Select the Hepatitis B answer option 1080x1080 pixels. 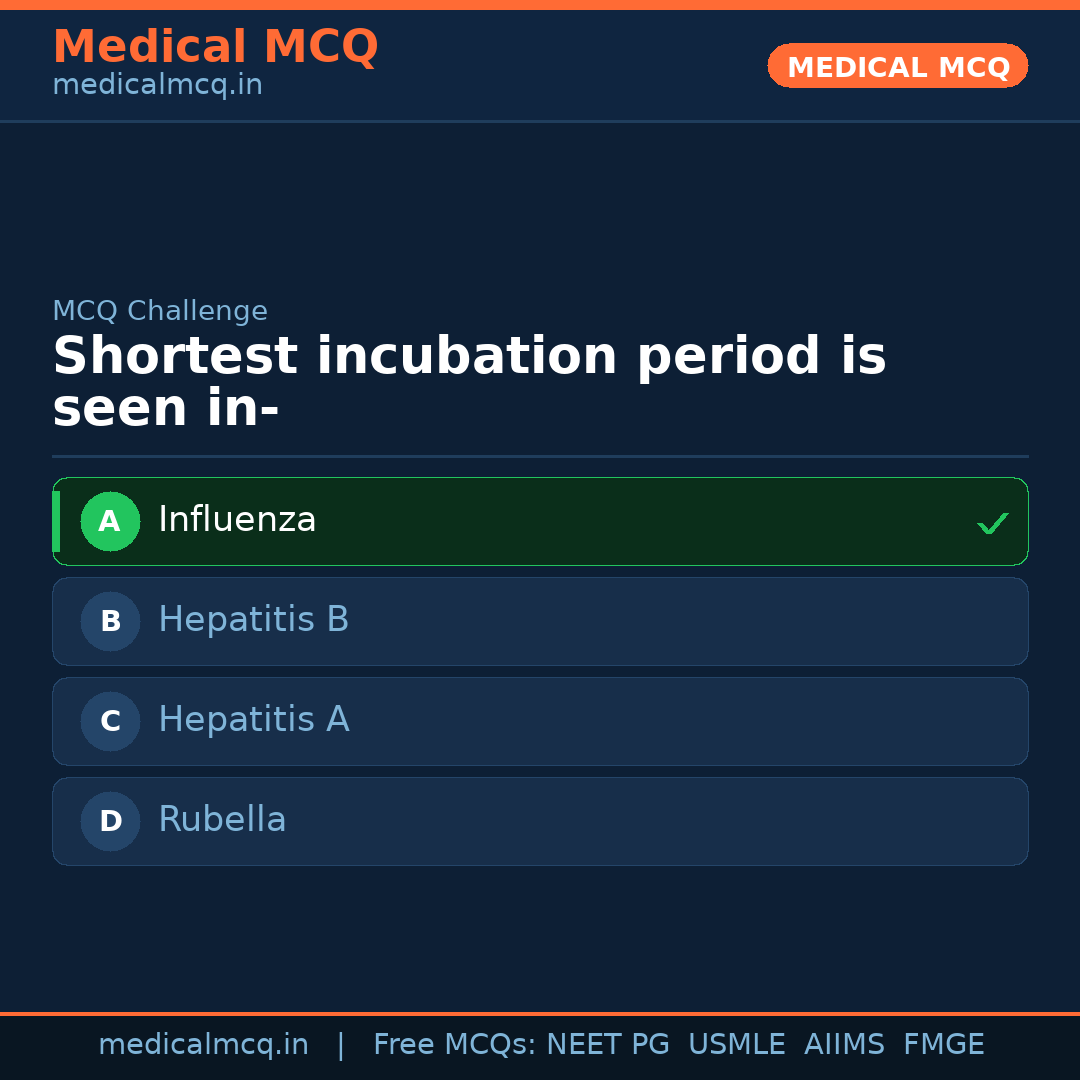254,620
